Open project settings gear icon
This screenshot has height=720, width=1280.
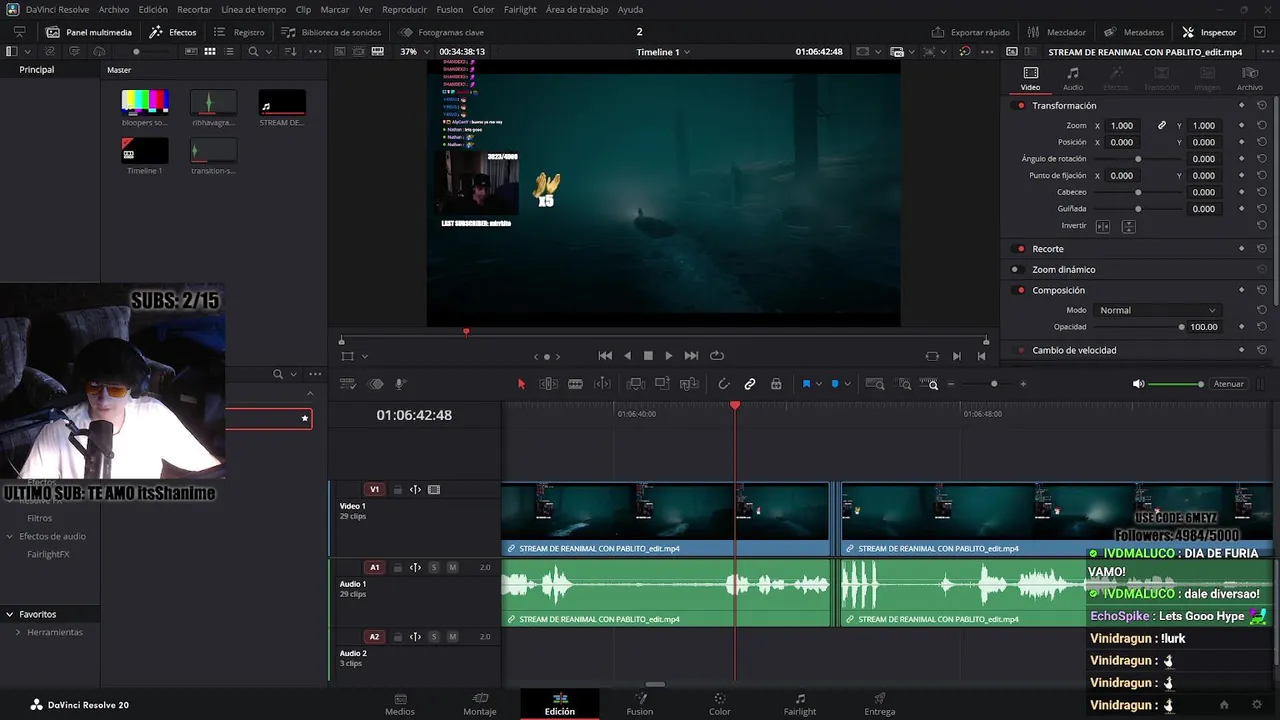click(1257, 705)
